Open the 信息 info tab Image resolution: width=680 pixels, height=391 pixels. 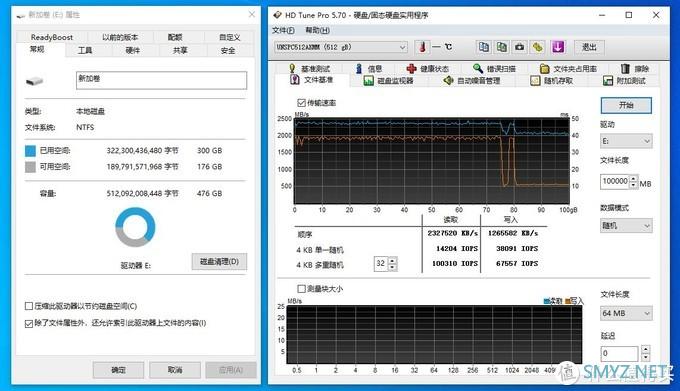[369, 68]
